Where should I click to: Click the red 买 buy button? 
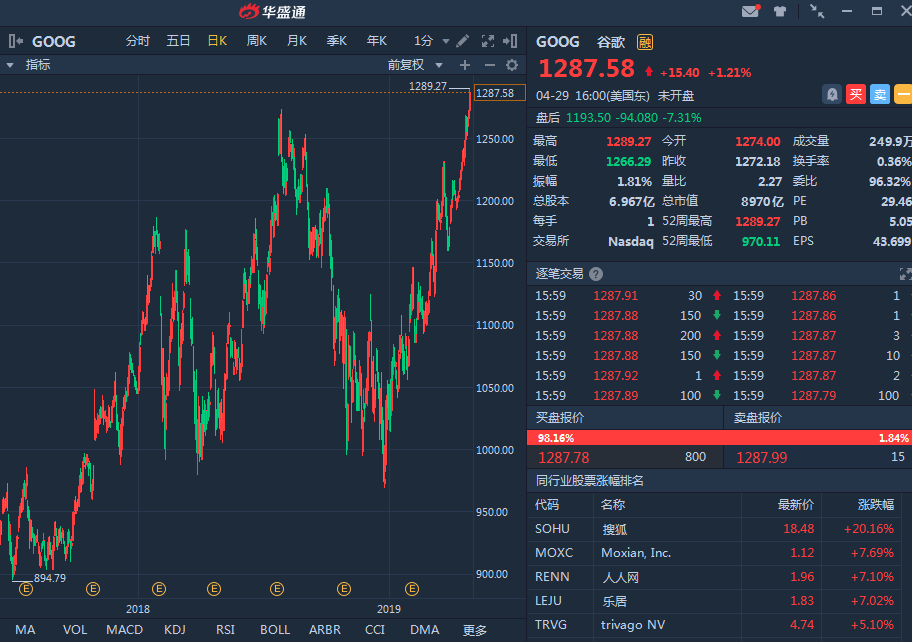coord(855,95)
